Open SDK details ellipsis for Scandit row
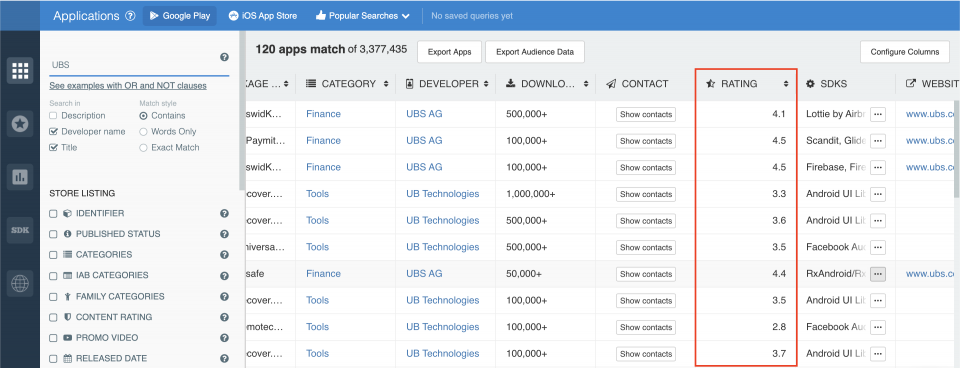960x368 pixels. click(877, 141)
